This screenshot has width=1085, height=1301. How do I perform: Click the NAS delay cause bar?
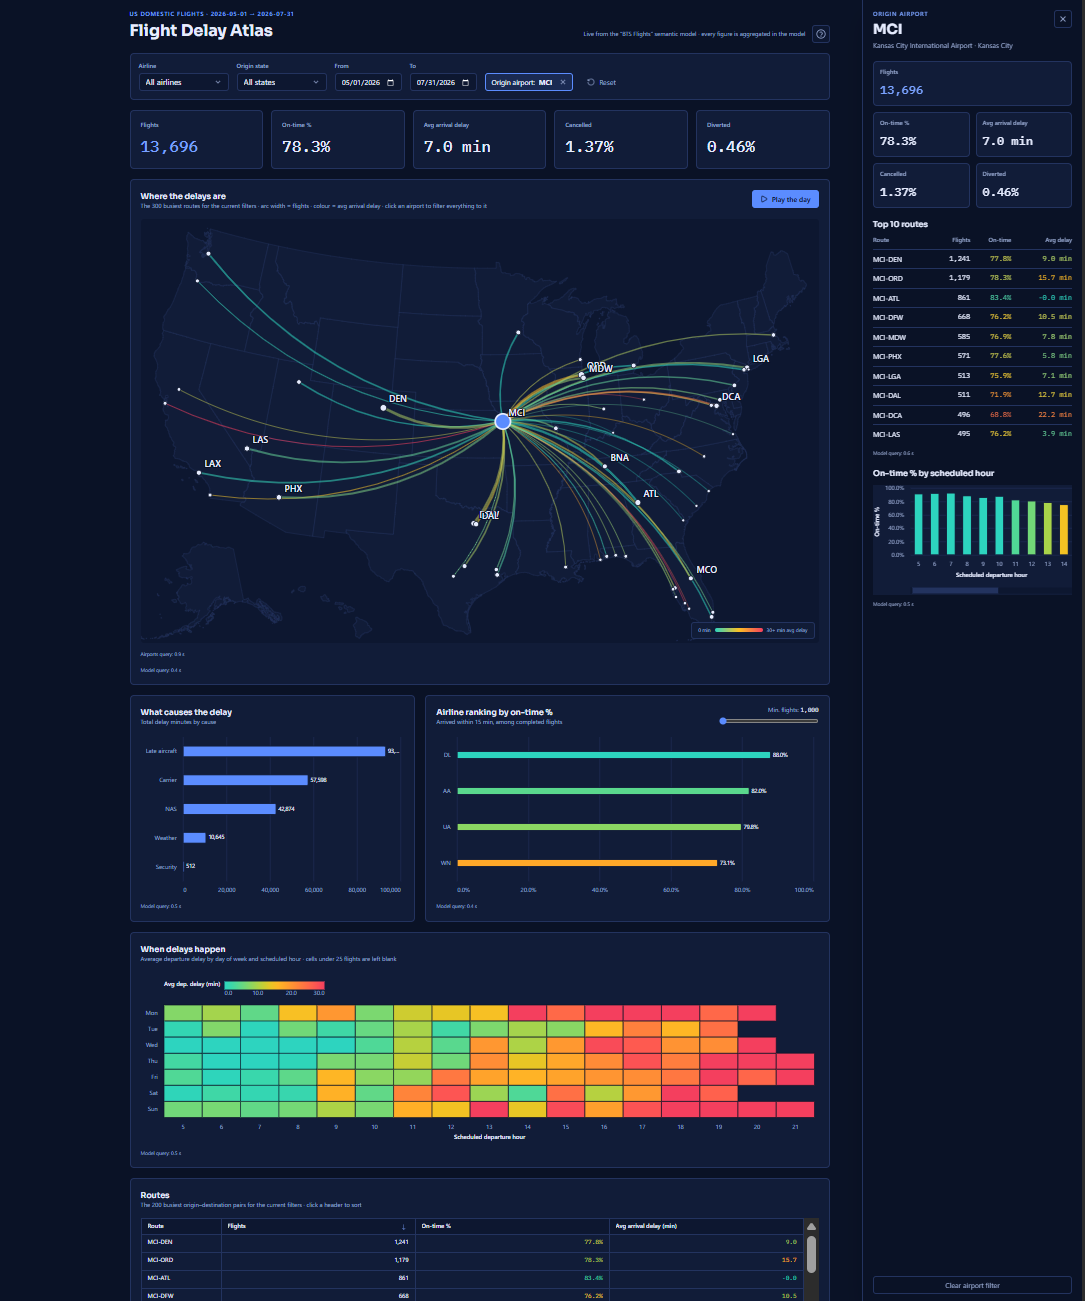(x=230, y=809)
